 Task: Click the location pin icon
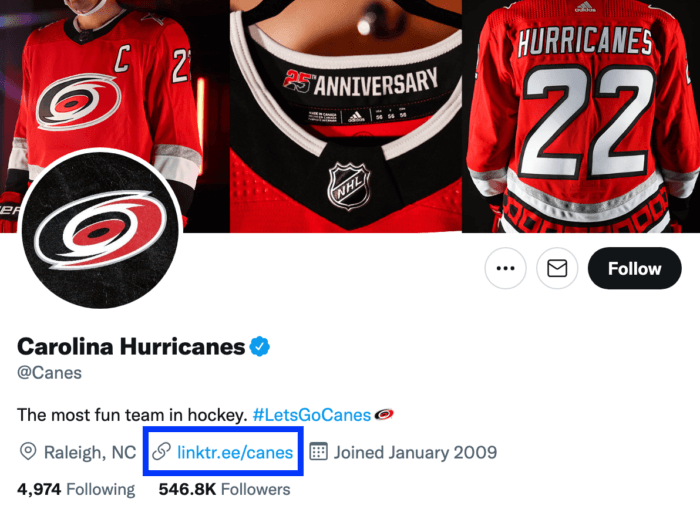tap(28, 452)
